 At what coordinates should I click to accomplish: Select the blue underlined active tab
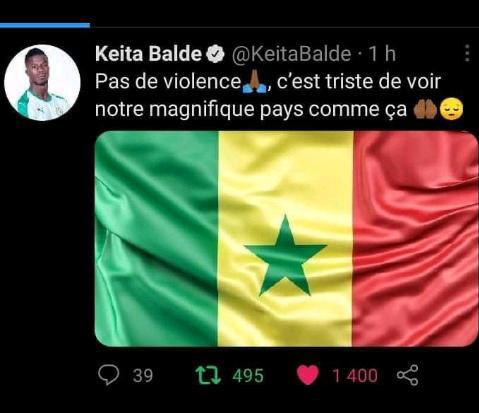(x=45, y=25)
